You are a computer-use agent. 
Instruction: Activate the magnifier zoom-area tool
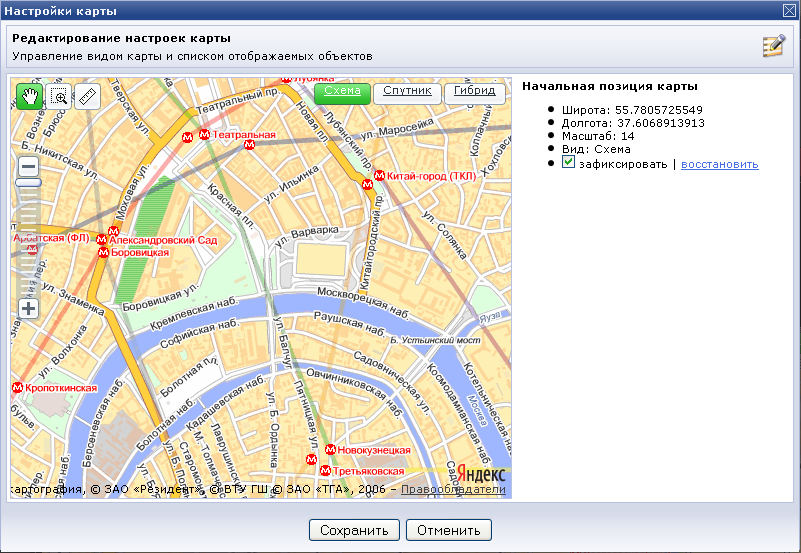pos(59,97)
